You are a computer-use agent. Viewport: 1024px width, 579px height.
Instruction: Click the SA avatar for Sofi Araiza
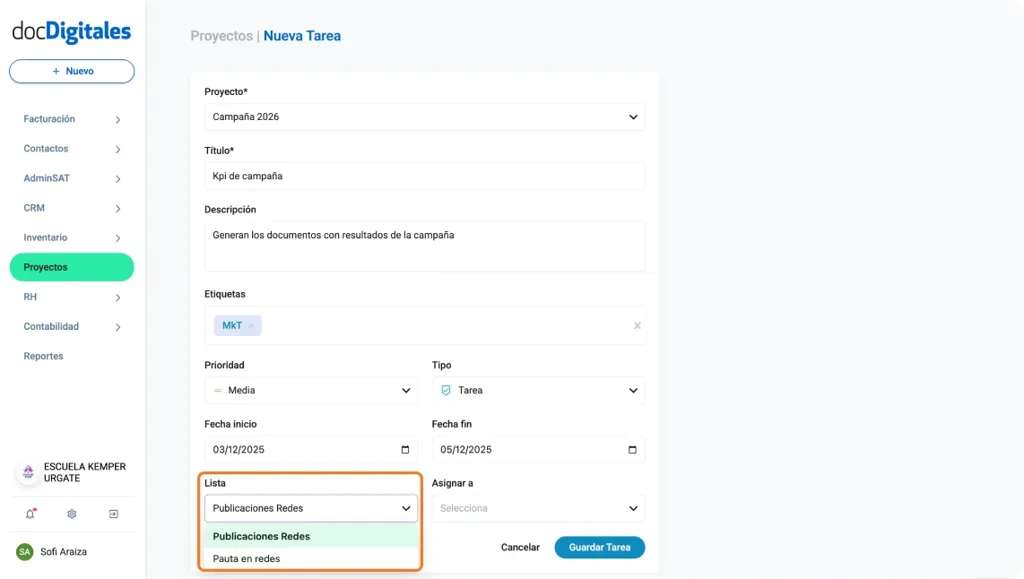(x=27, y=551)
